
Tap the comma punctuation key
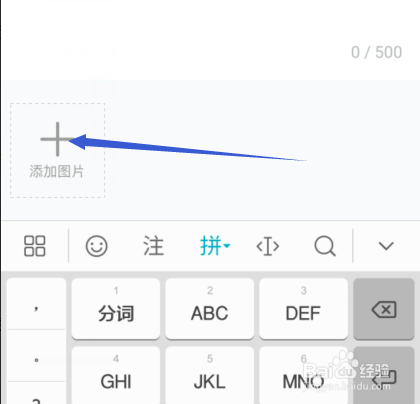36,304
